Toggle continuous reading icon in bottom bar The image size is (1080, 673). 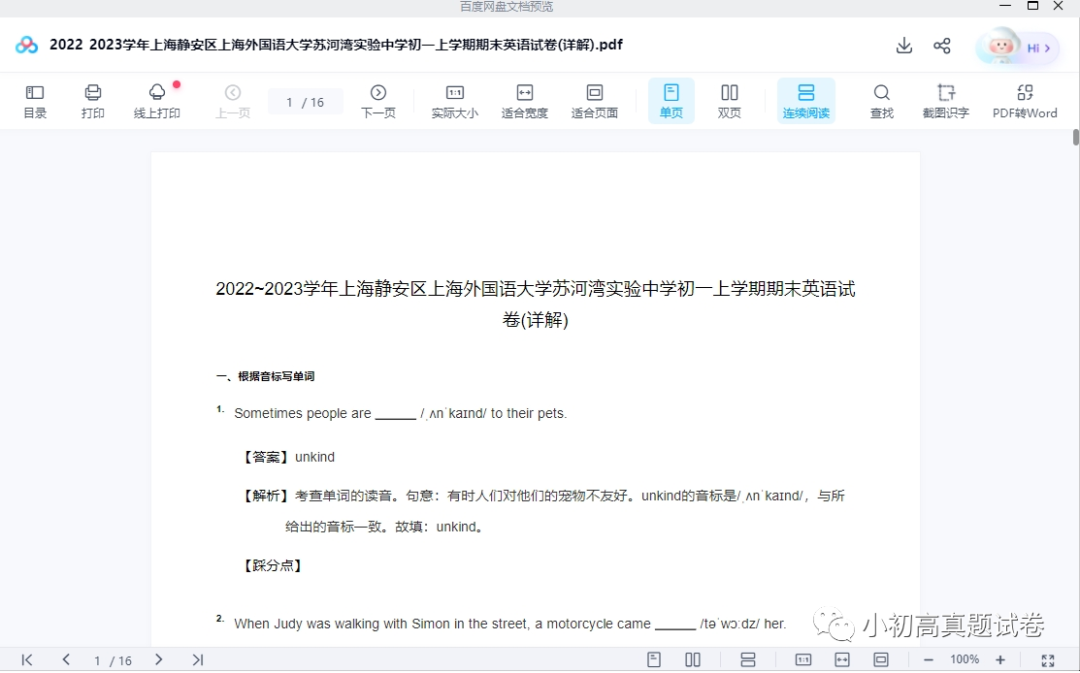coord(748,660)
